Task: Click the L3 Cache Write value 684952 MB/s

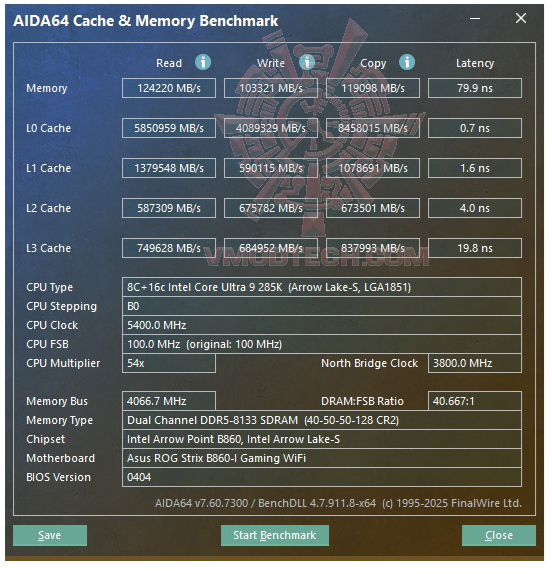Action: (x=272, y=249)
